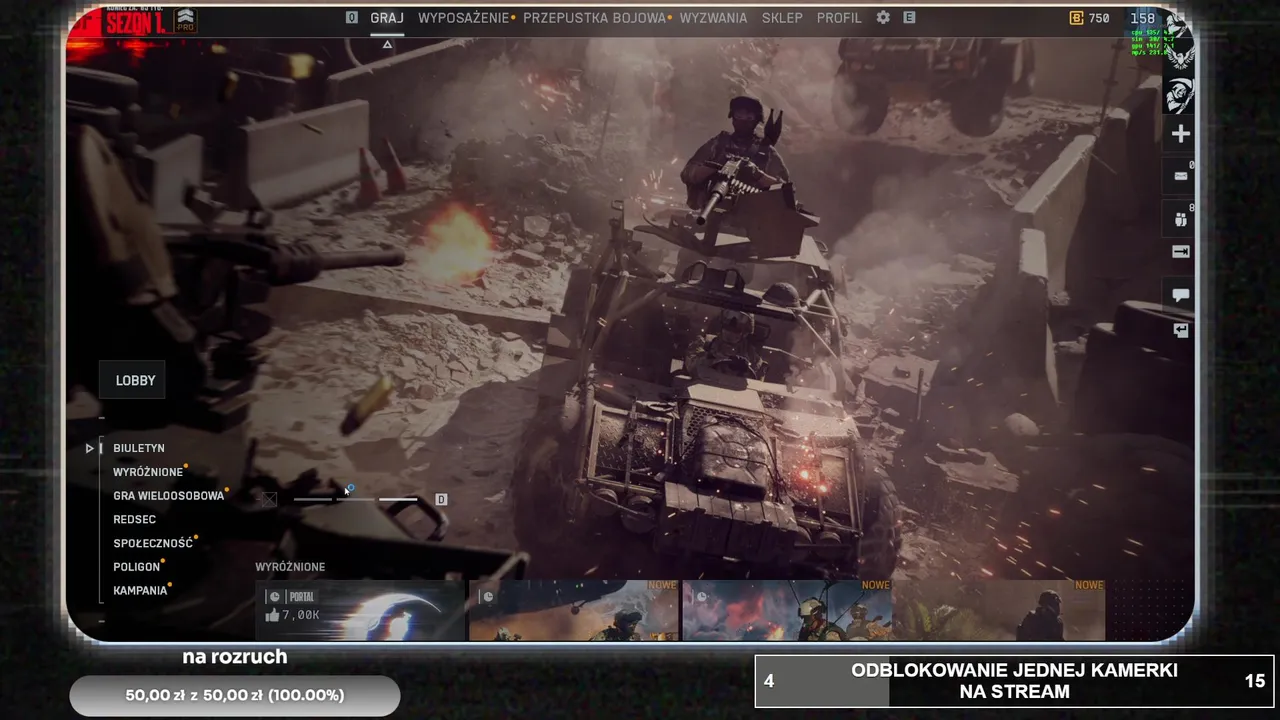Image resolution: width=1280 pixels, height=720 pixels.
Task: Select KAMPANIA menu entry
Action: 140,591
